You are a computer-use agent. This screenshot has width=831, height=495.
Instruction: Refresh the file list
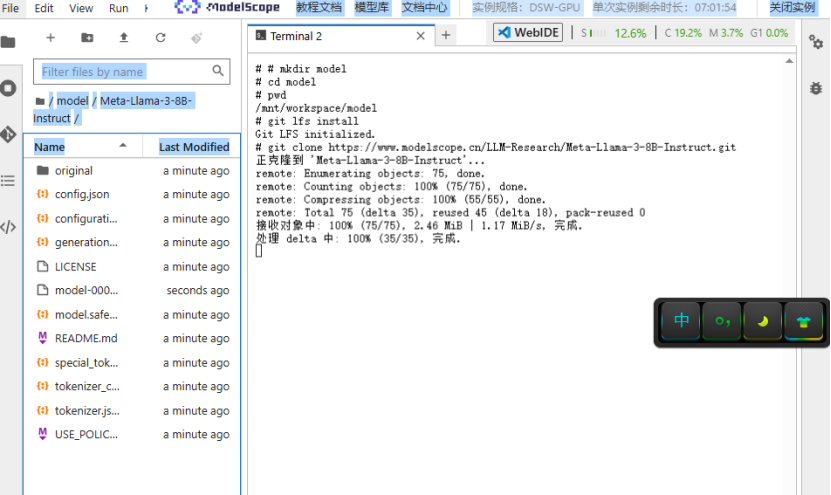coord(160,38)
